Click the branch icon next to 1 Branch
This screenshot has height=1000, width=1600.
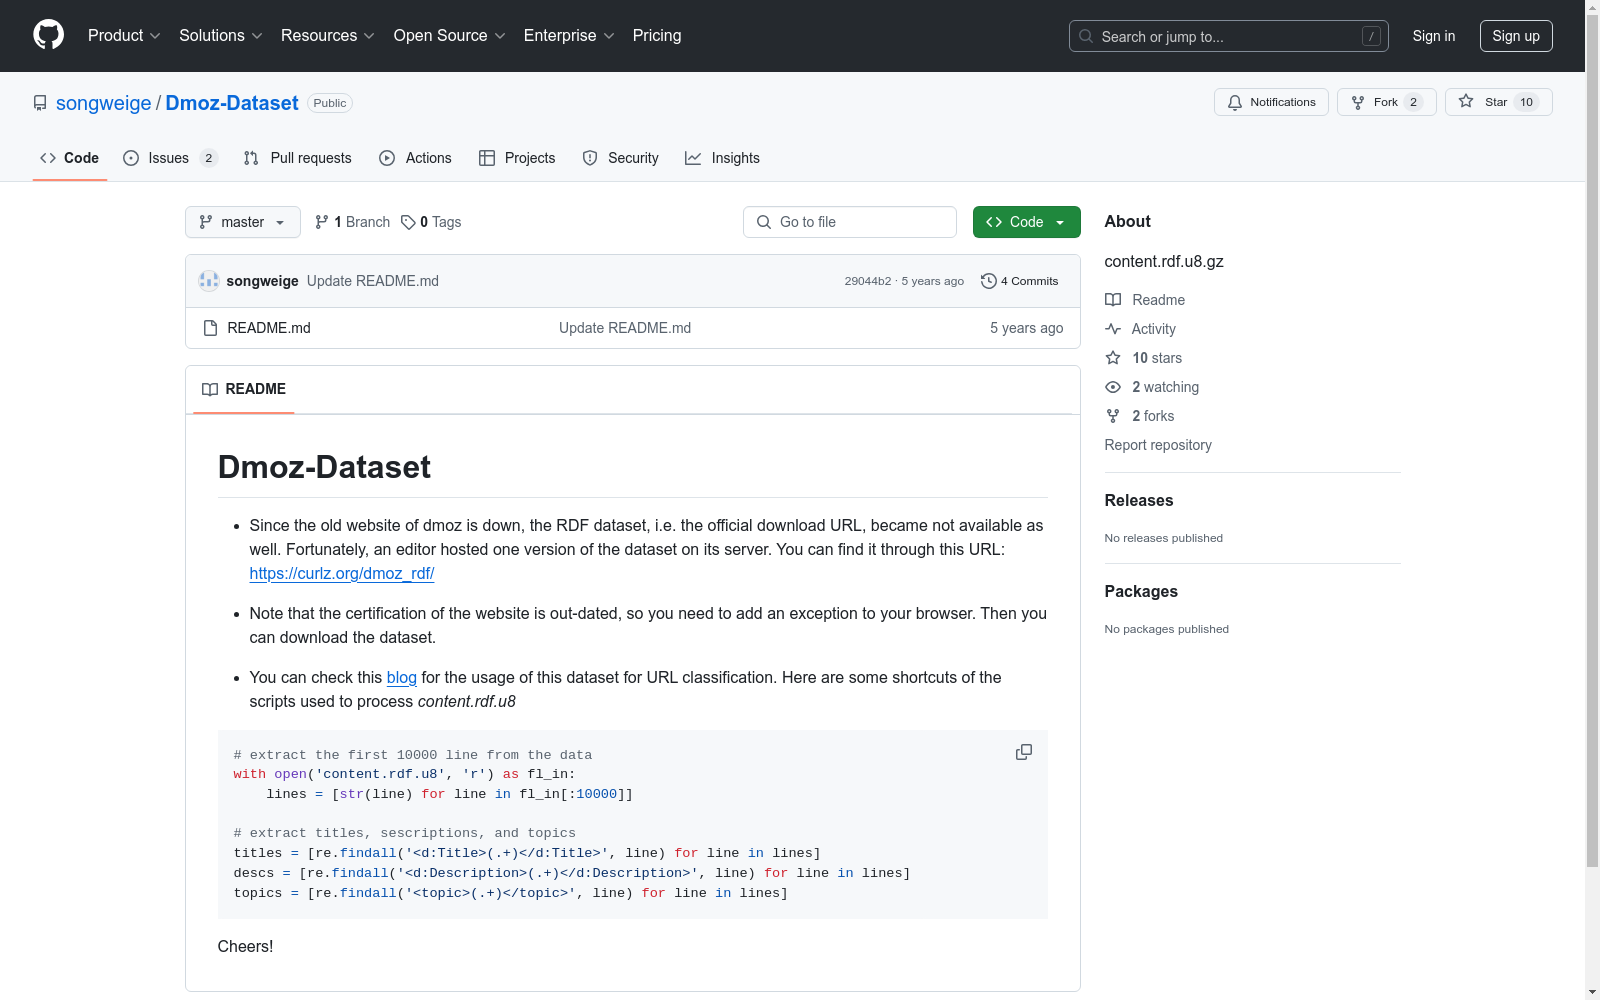click(322, 222)
